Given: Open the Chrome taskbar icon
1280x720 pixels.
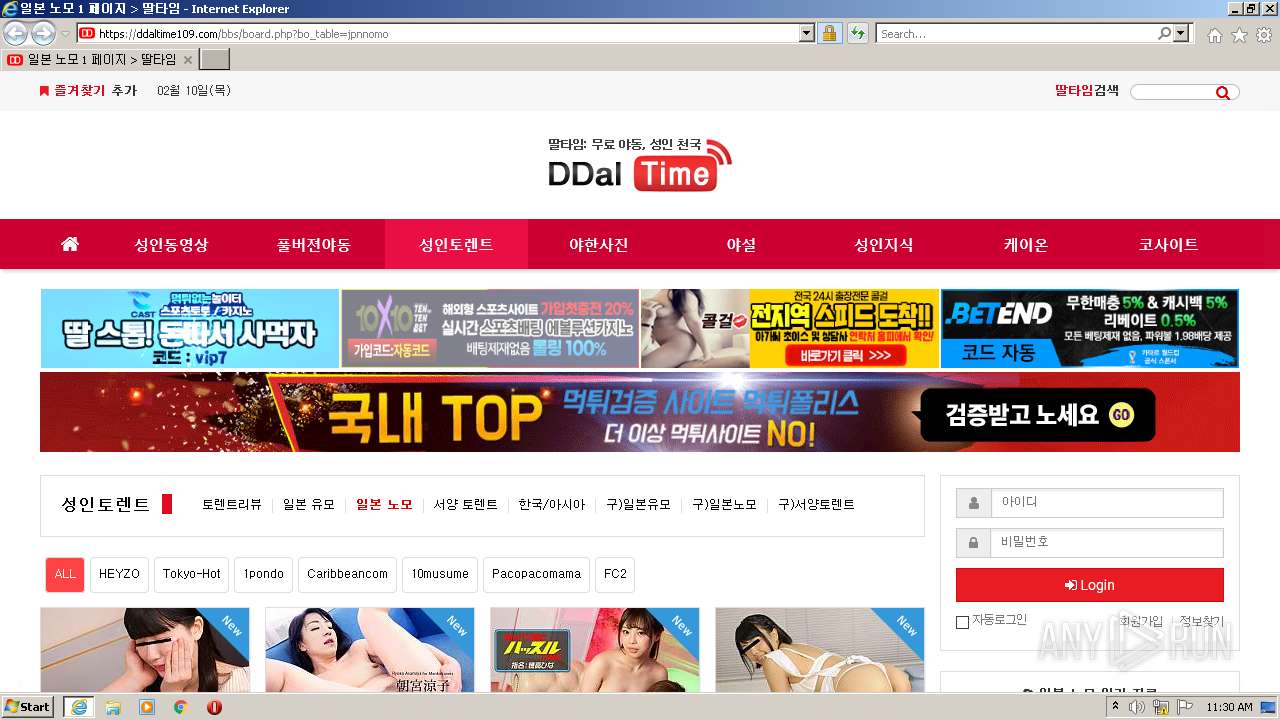Looking at the screenshot, I should pyautogui.click(x=181, y=707).
